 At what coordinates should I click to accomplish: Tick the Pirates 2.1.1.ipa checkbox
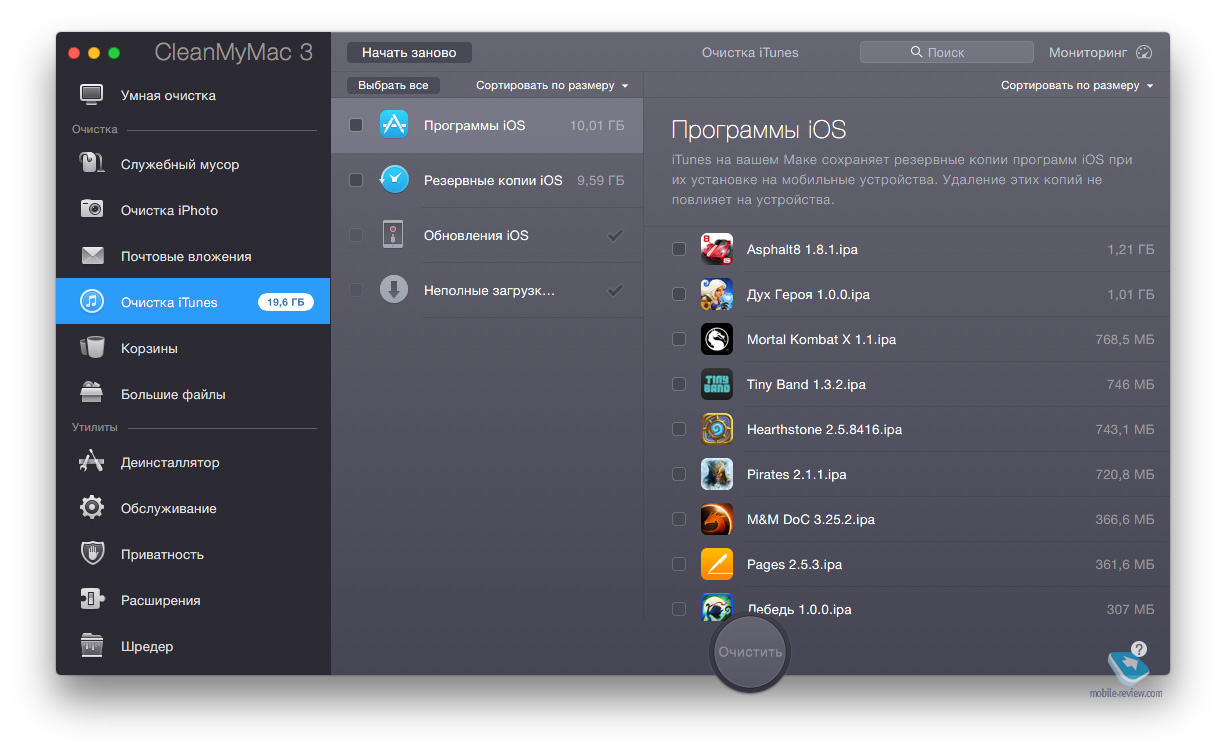pos(679,474)
